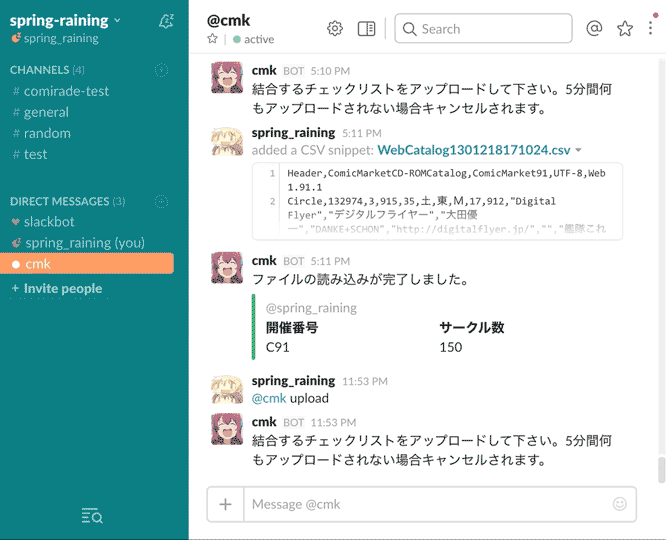Star the @cmk conversation
Viewport: 666px width, 540px height.
212,39
